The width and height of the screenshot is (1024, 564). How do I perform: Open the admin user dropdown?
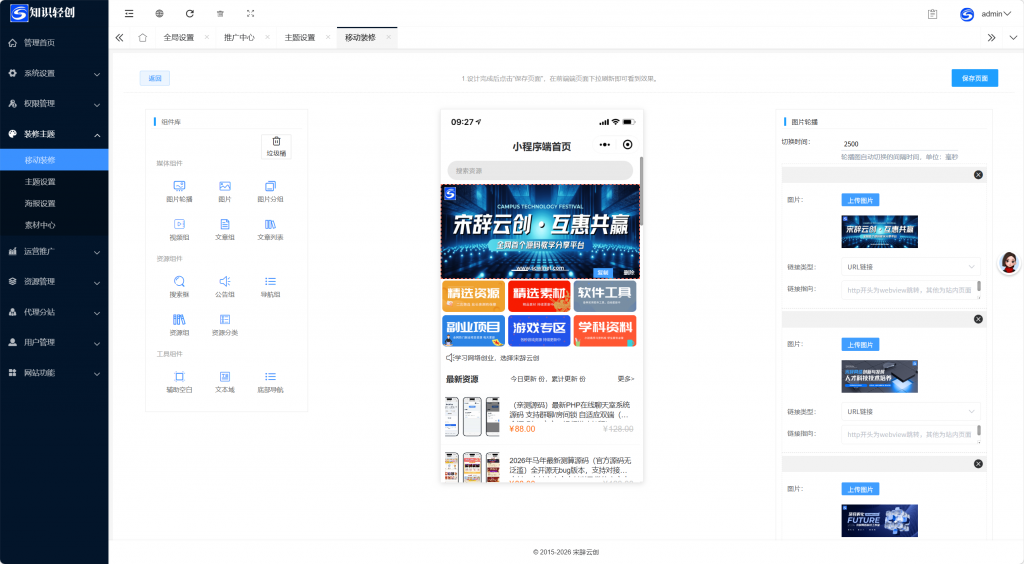(x=985, y=14)
